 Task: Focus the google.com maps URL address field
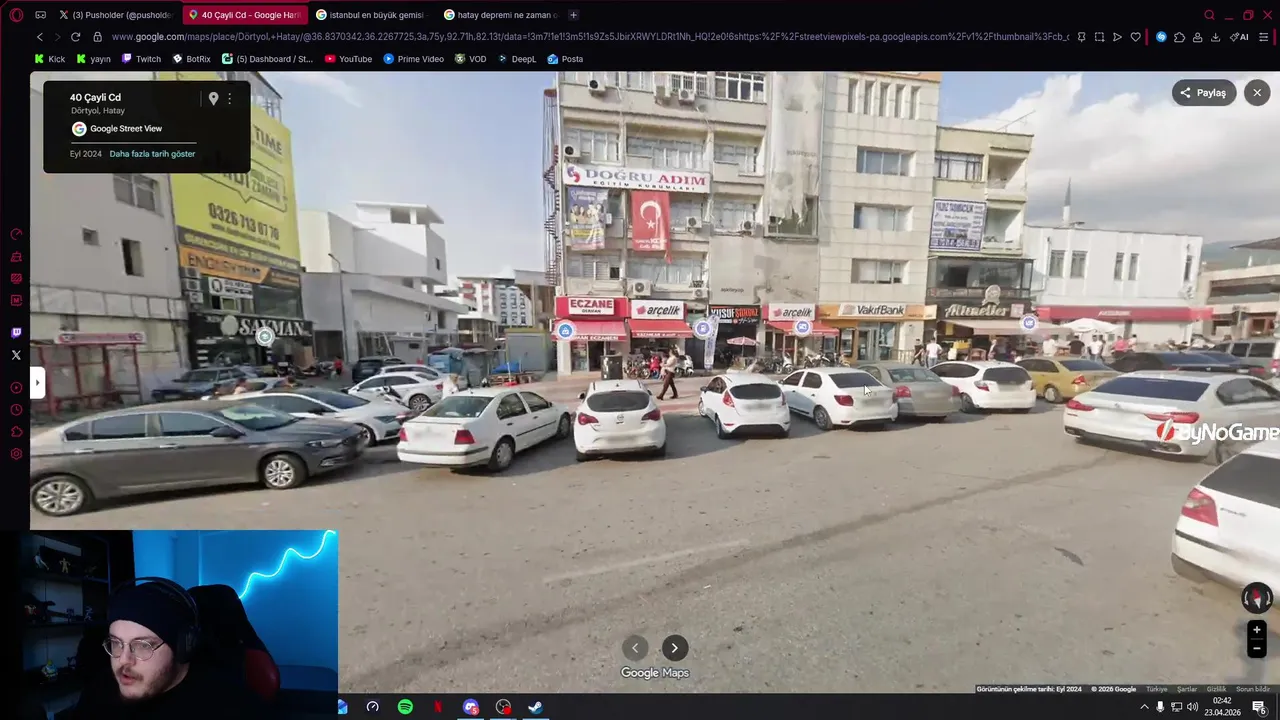coord(590,37)
